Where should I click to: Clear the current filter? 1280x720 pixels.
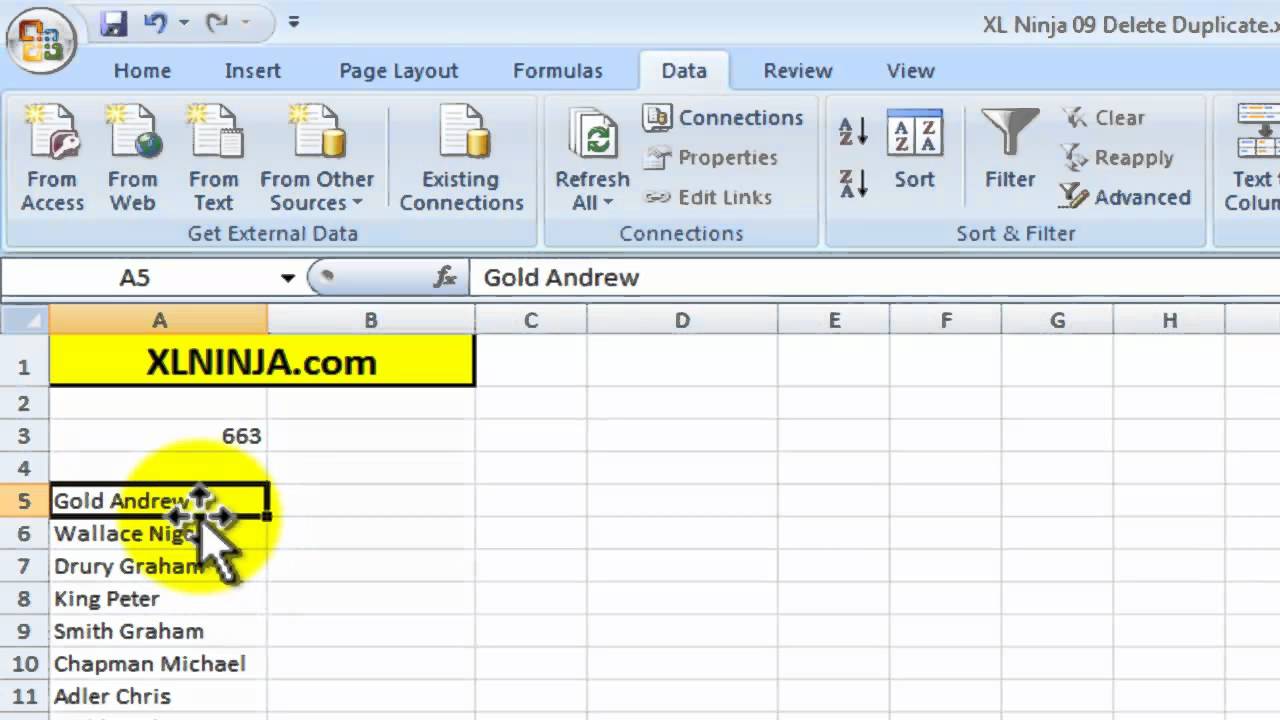[x=1102, y=118]
